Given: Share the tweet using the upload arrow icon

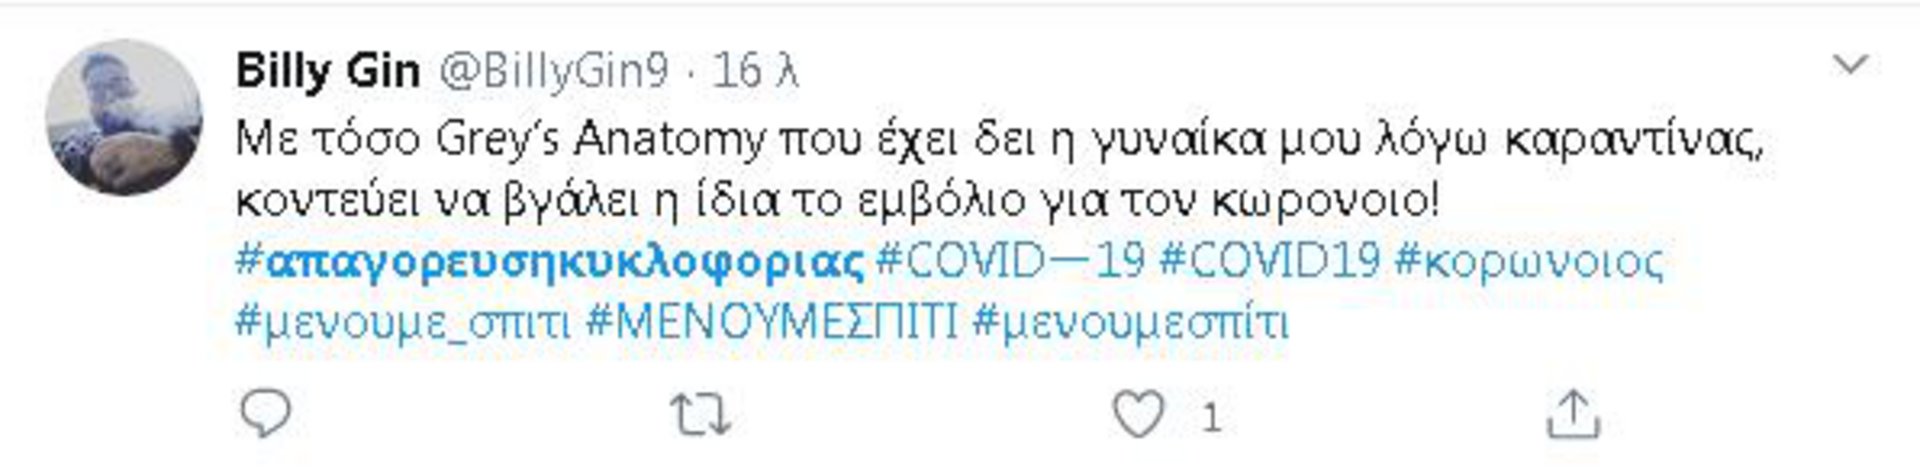Looking at the screenshot, I should pyautogui.click(x=1573, y=415).
